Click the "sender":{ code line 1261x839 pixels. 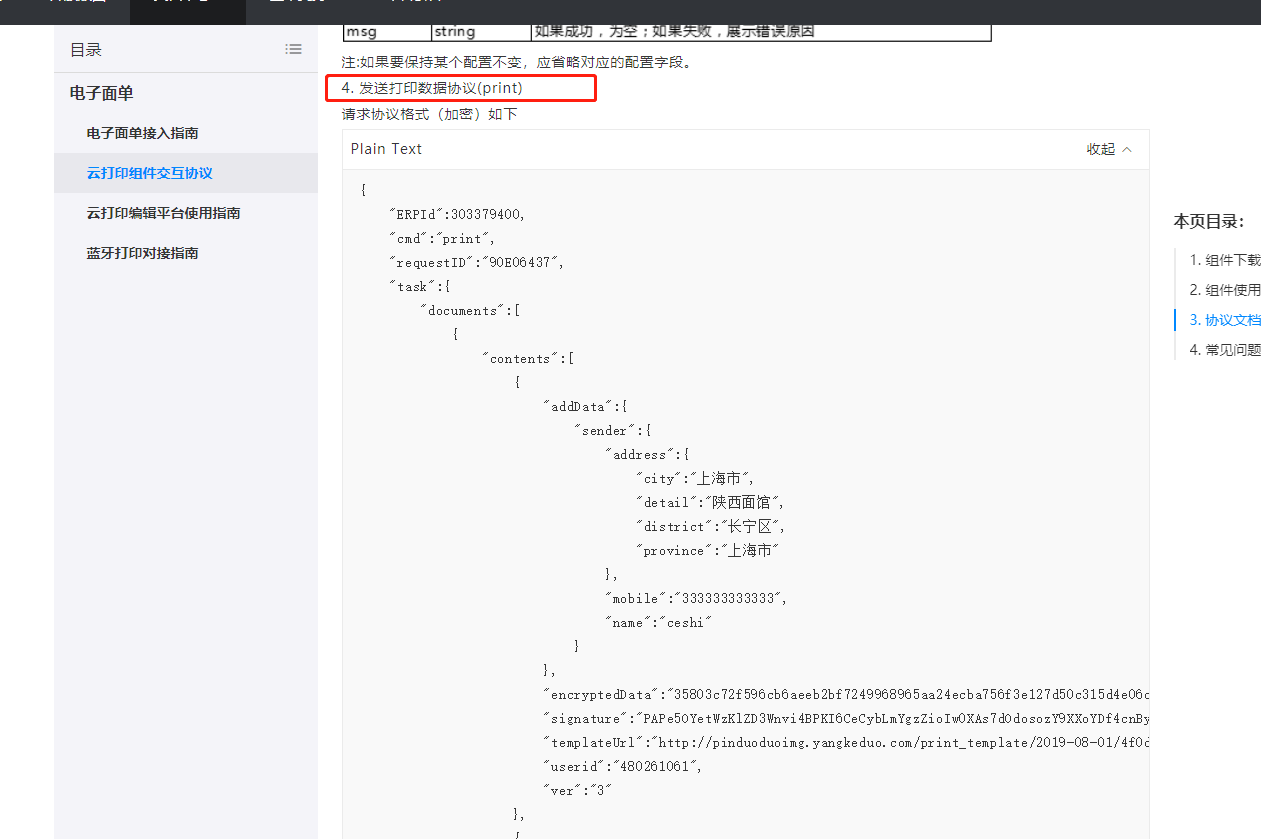point(613,431)
